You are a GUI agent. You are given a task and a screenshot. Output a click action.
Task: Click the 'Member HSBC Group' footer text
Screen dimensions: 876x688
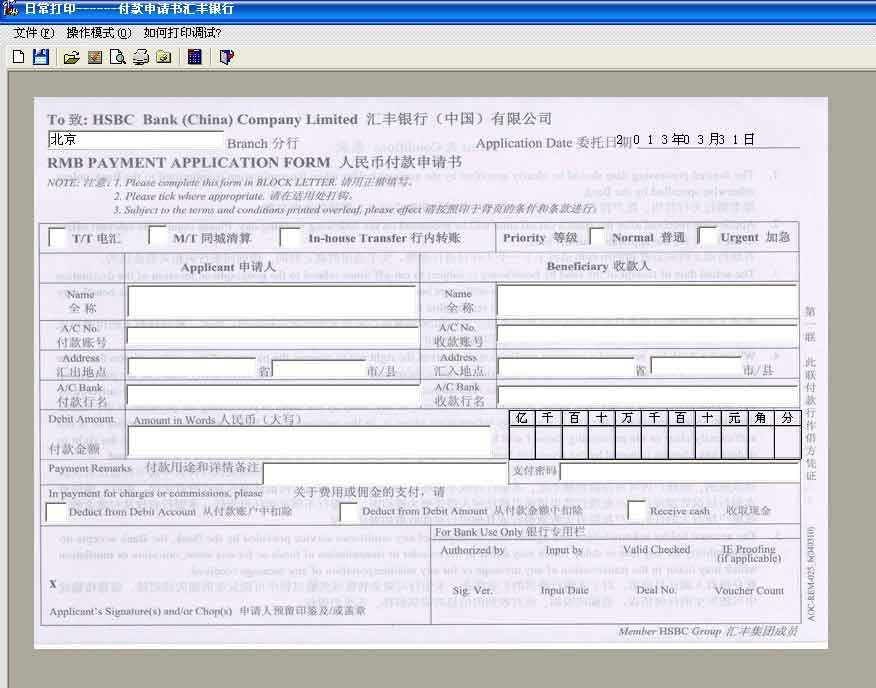[708, 631]
